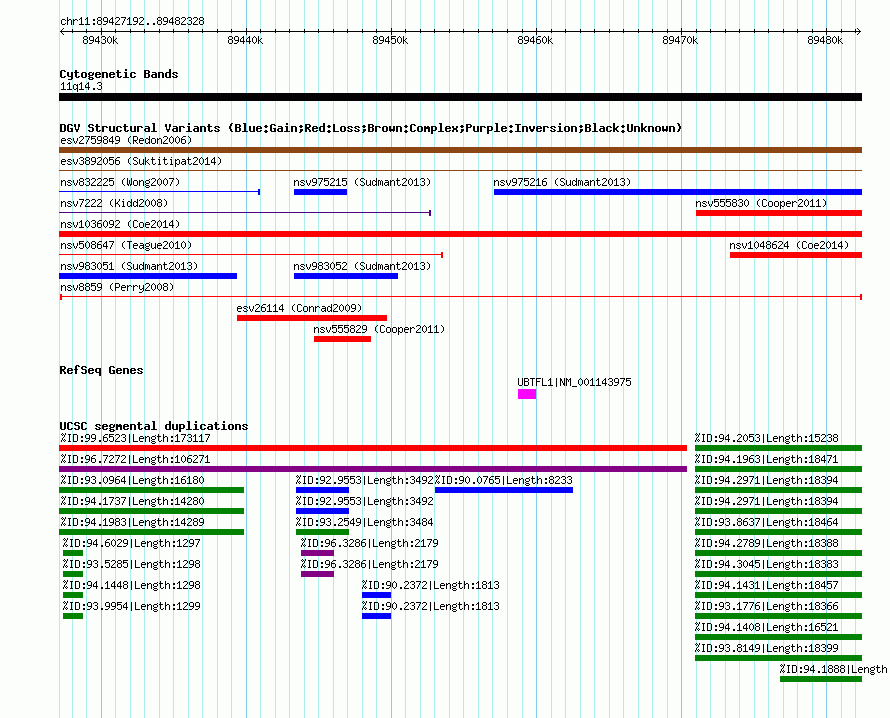The width and height of the screenshot is (890, 718).
Task: Click the nsv983052 (Sudmant2013) label
Action: [x=362, y=266]
